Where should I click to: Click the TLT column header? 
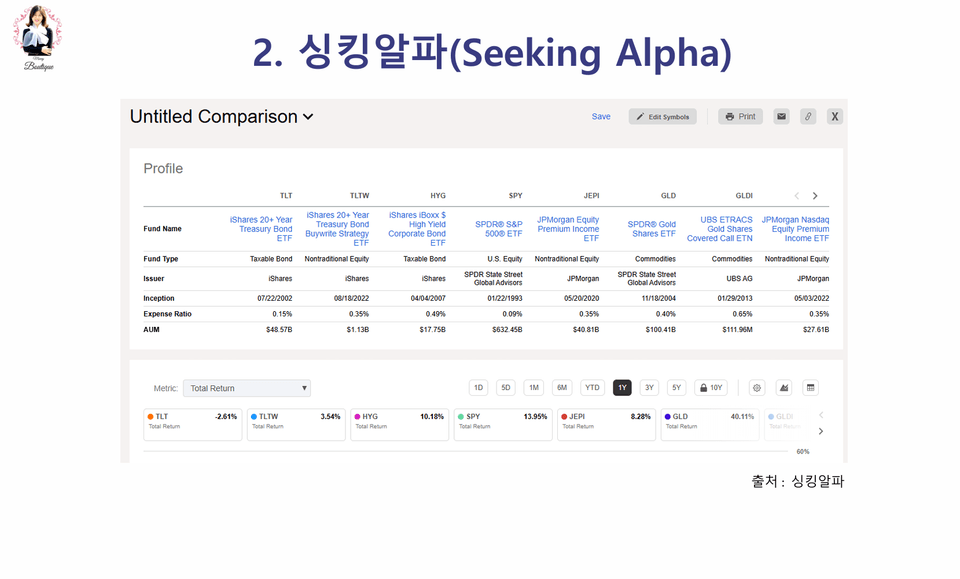click(x=286, y=196)
